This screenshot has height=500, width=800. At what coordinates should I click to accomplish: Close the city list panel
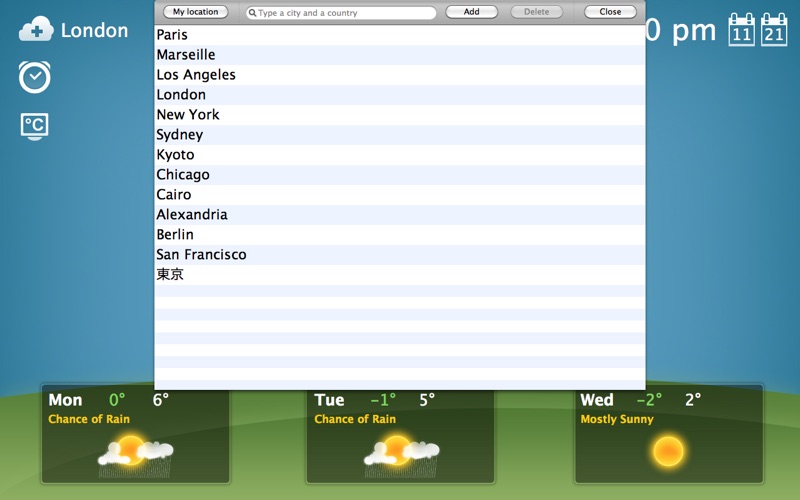tap(610, 12)
